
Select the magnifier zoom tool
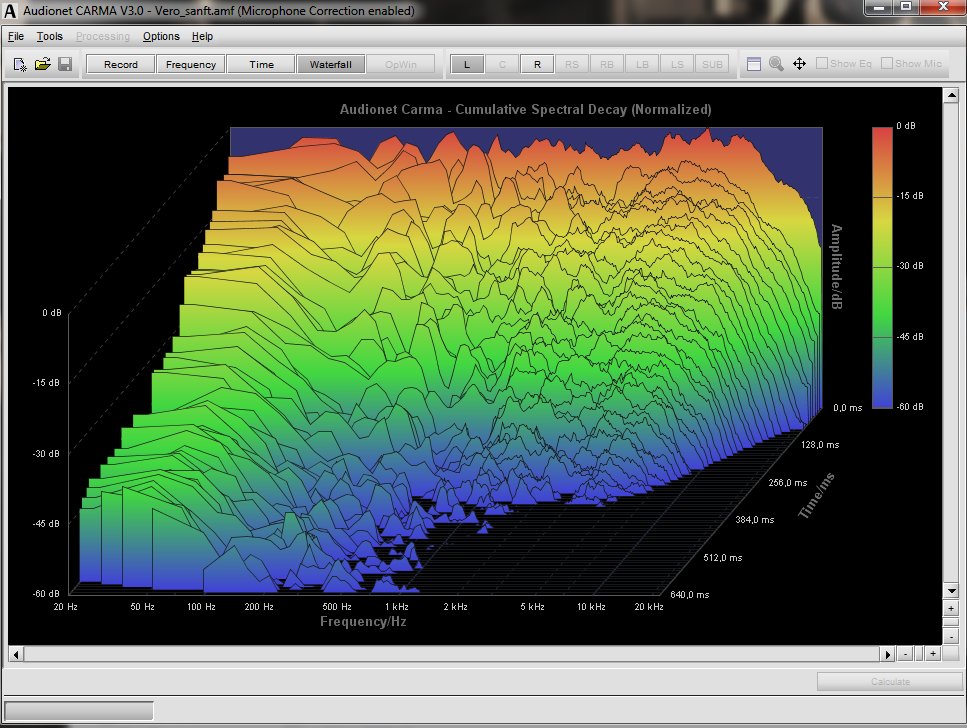click(776, 64)
